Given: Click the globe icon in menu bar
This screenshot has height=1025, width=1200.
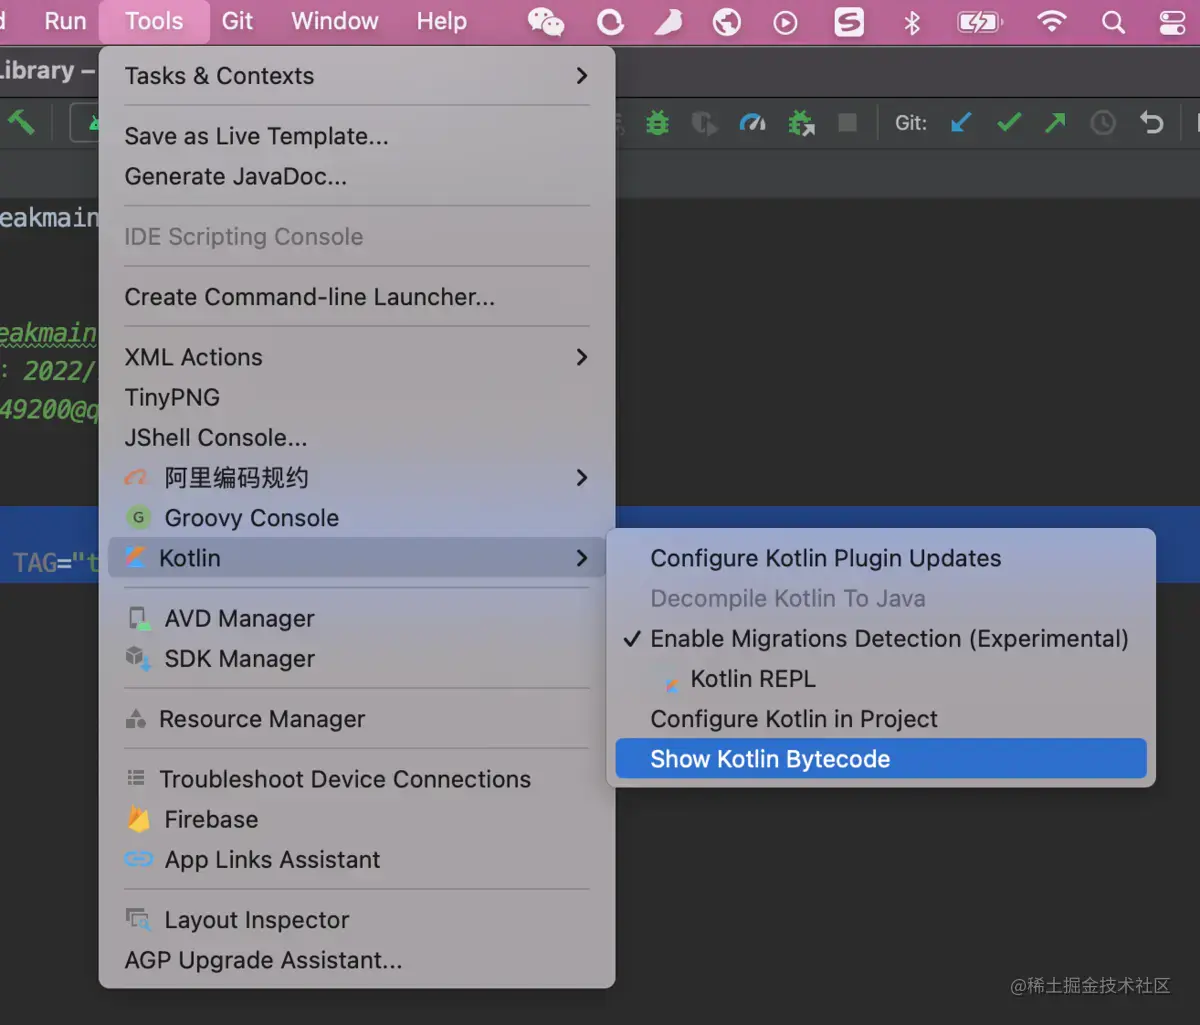Looking at the screenshot, I should point(727,21).
